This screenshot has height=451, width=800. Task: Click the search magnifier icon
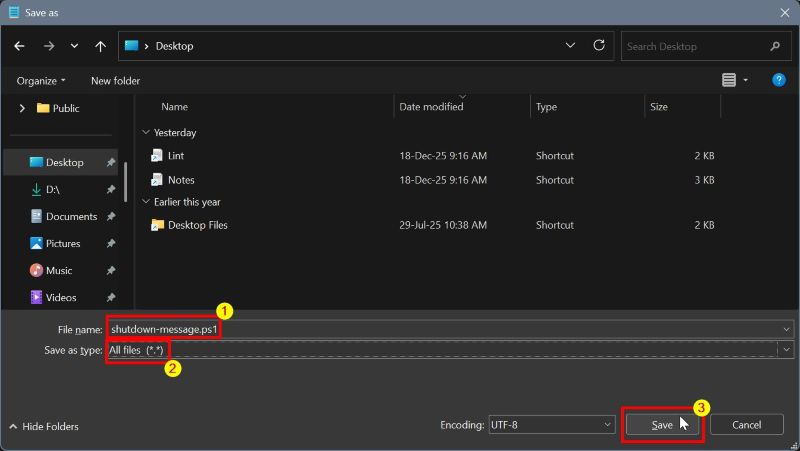(775, 46)
